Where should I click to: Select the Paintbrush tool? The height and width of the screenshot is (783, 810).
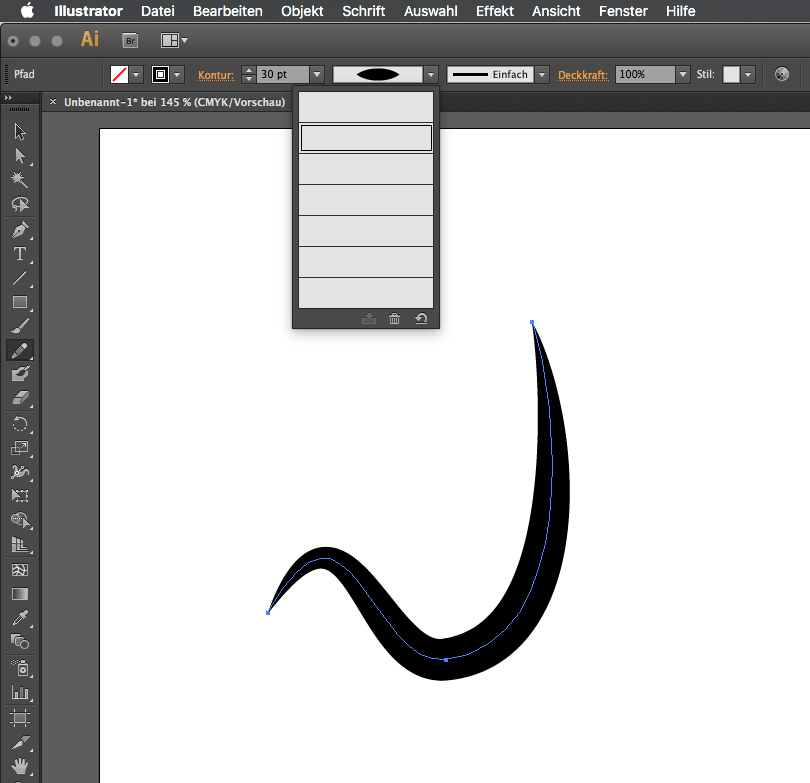pyautogui.click(x=20, y=326)
